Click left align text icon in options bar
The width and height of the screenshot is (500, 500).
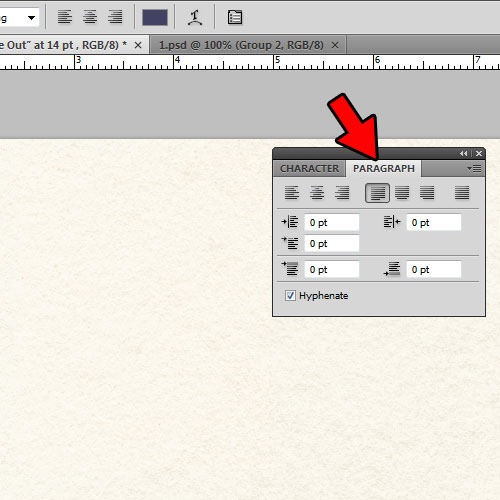[x=65, y=17]
